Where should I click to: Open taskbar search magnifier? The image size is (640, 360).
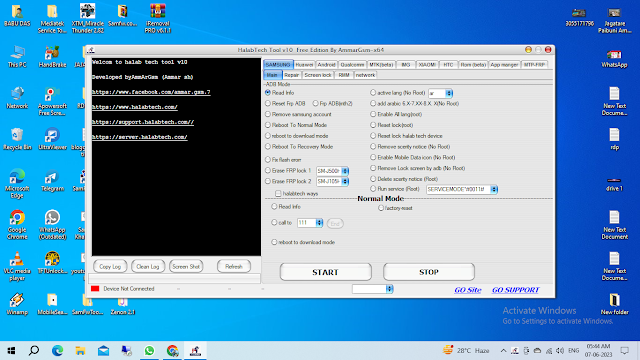coord(34,351)
